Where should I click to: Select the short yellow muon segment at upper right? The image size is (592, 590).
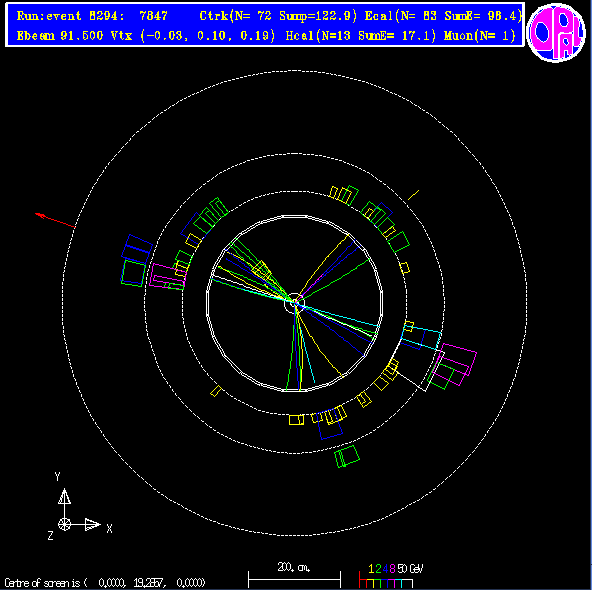tap(413, 195)
